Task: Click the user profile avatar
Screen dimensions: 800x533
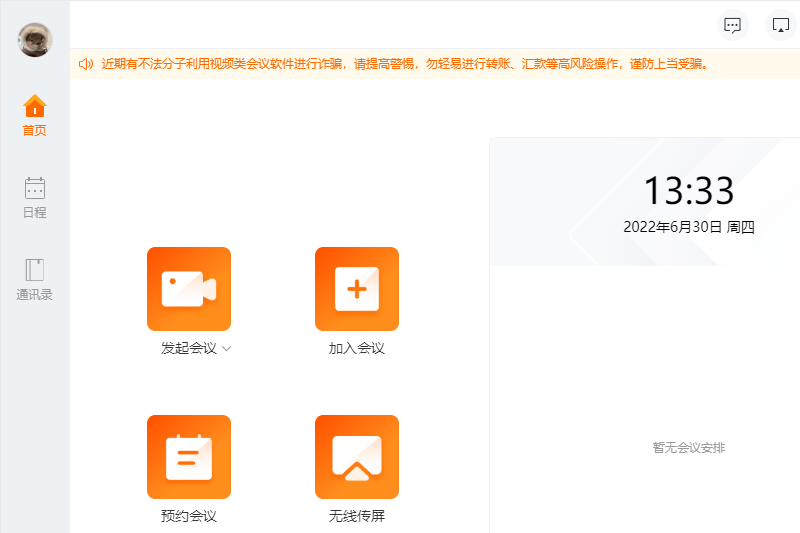Action: point(35,40)
